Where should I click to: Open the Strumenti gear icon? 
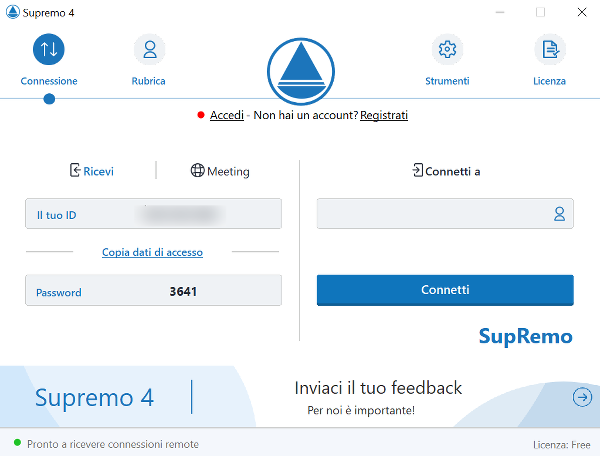pyautogui.click(x=447, y=49)
